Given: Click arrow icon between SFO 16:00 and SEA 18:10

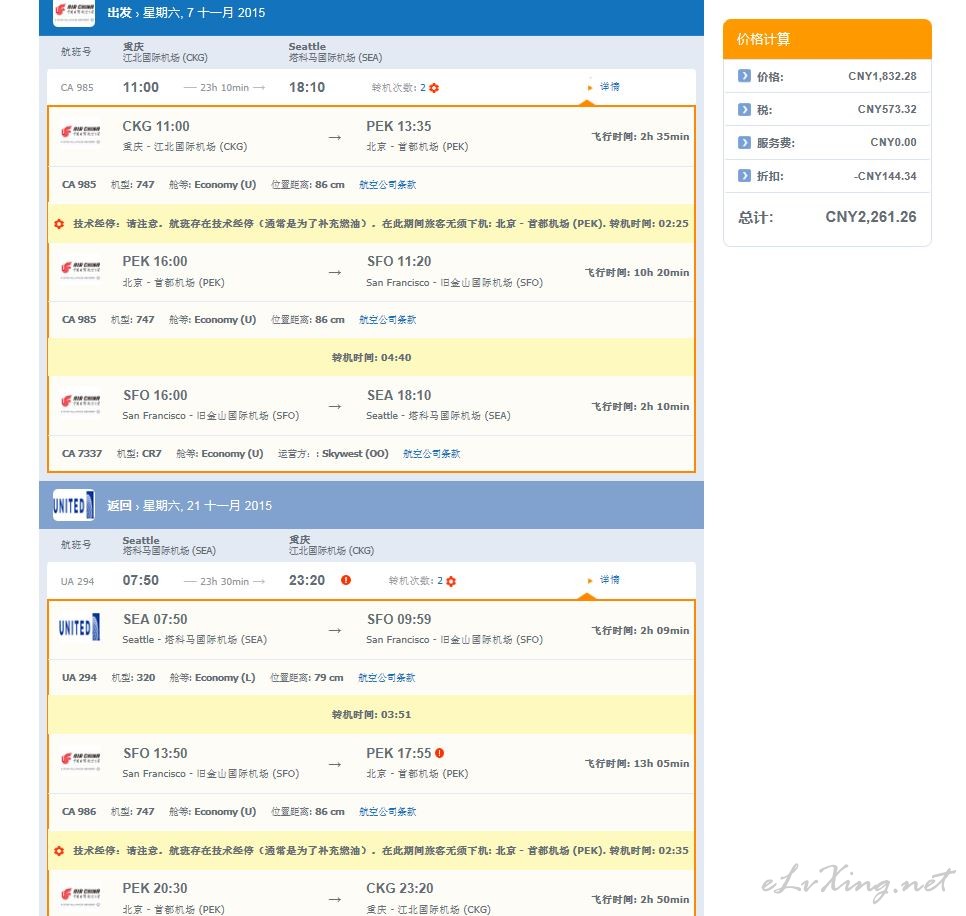Looking at the screenshot, I should click(335, 407).
